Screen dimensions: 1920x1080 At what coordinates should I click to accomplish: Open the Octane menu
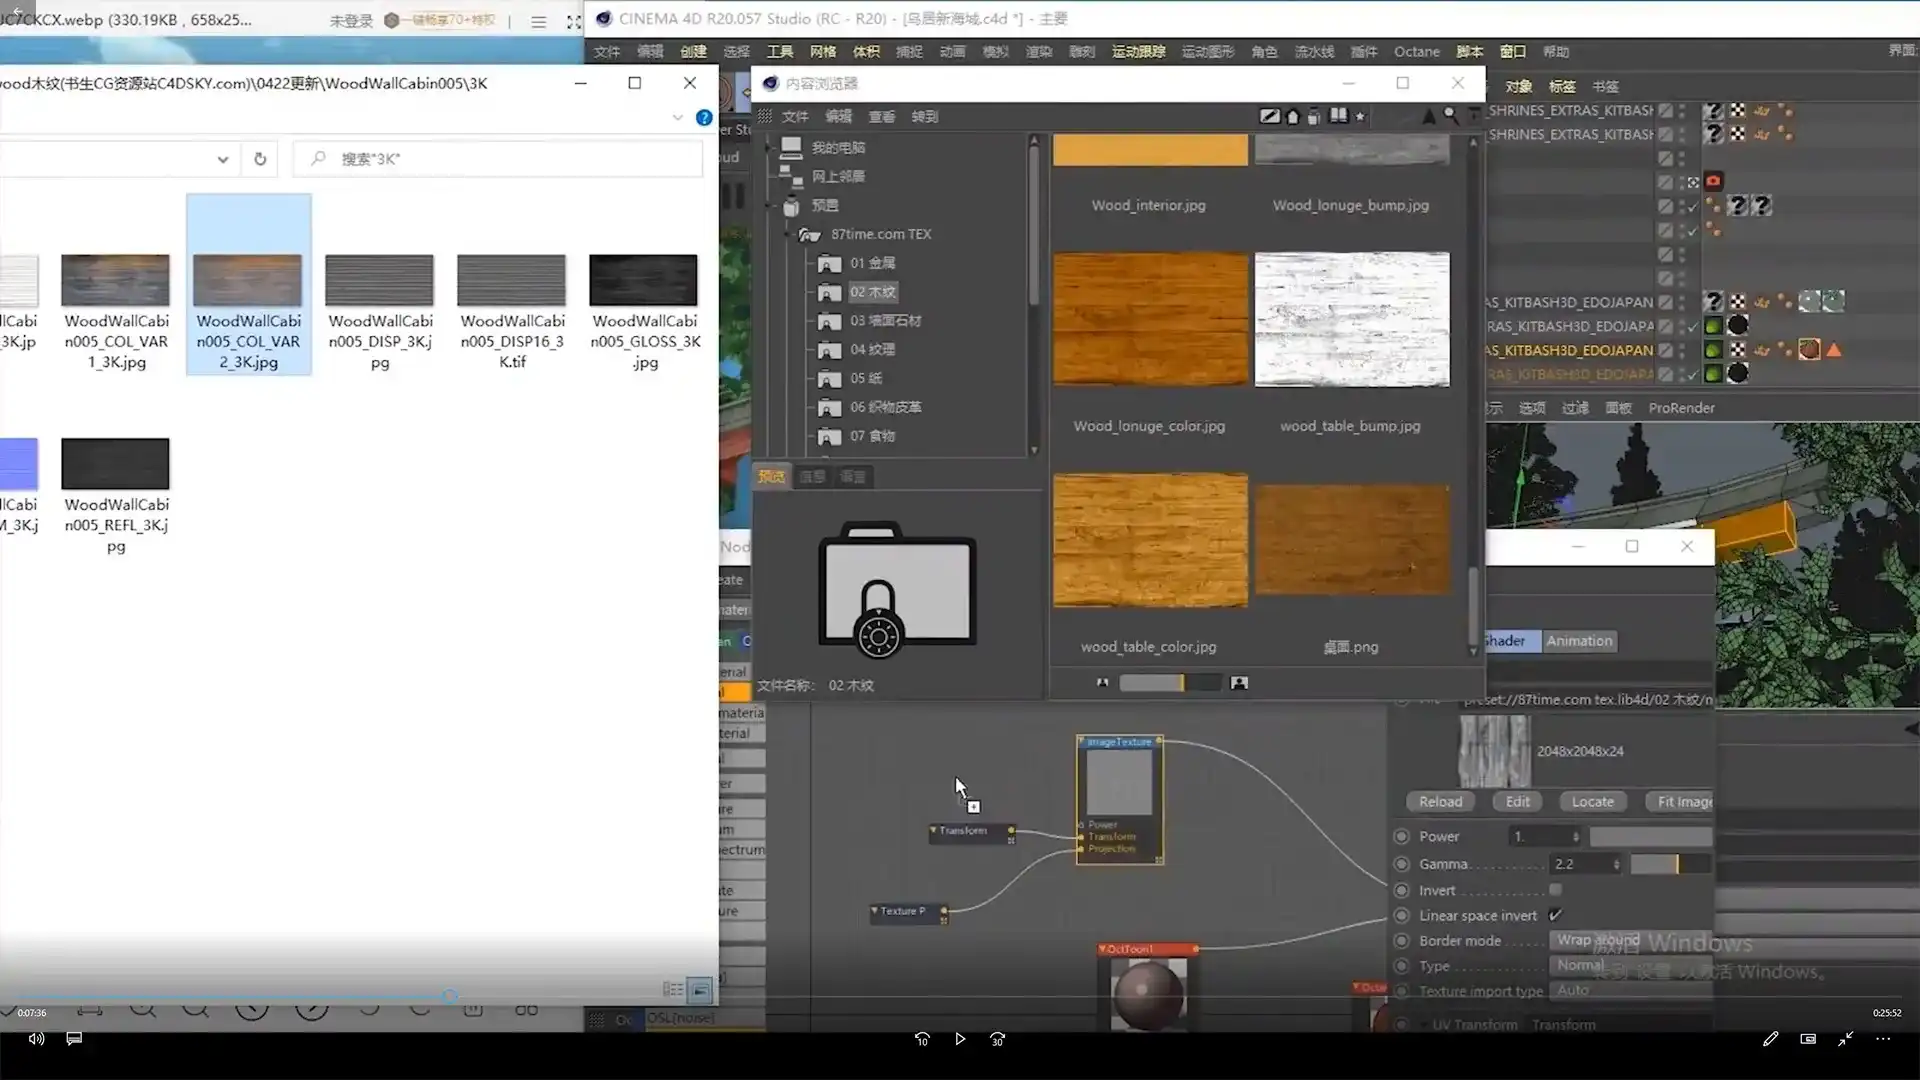pos(1416,52)
